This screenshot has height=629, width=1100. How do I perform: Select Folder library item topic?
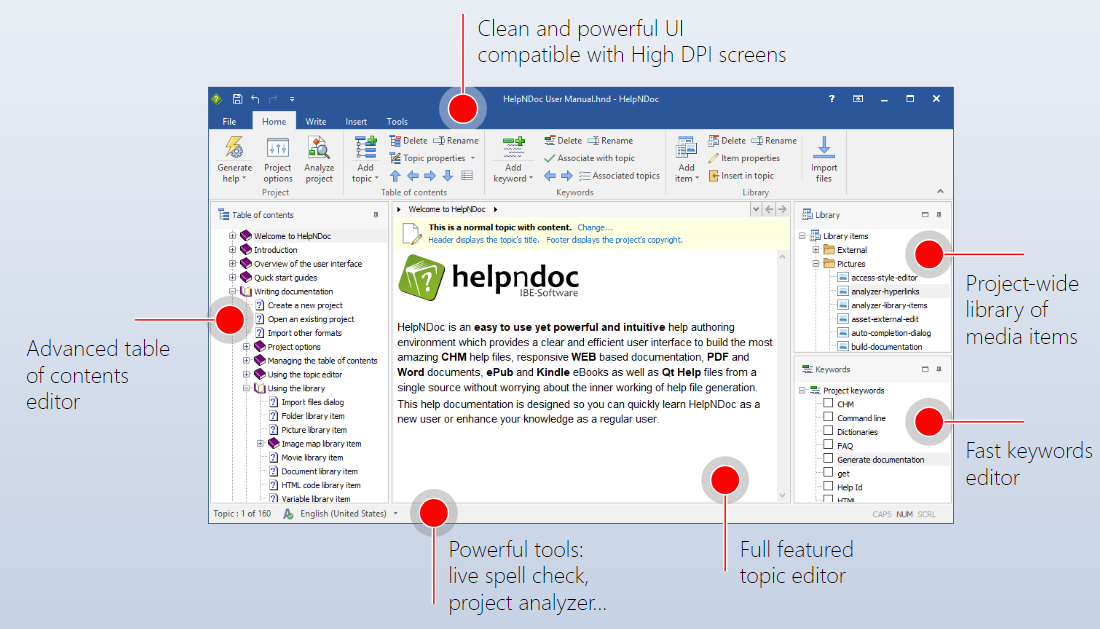click(x=313, y=416)
